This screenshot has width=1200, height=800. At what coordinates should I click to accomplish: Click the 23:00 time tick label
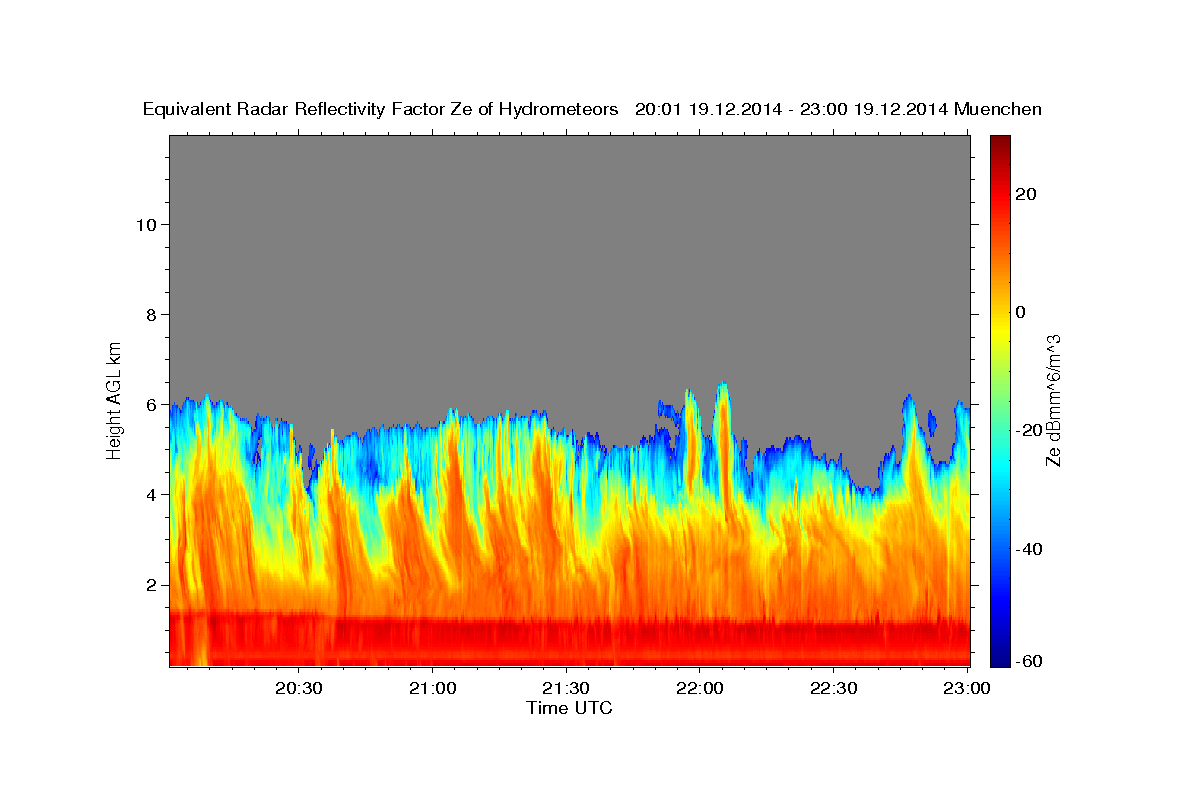click(967, 688)
